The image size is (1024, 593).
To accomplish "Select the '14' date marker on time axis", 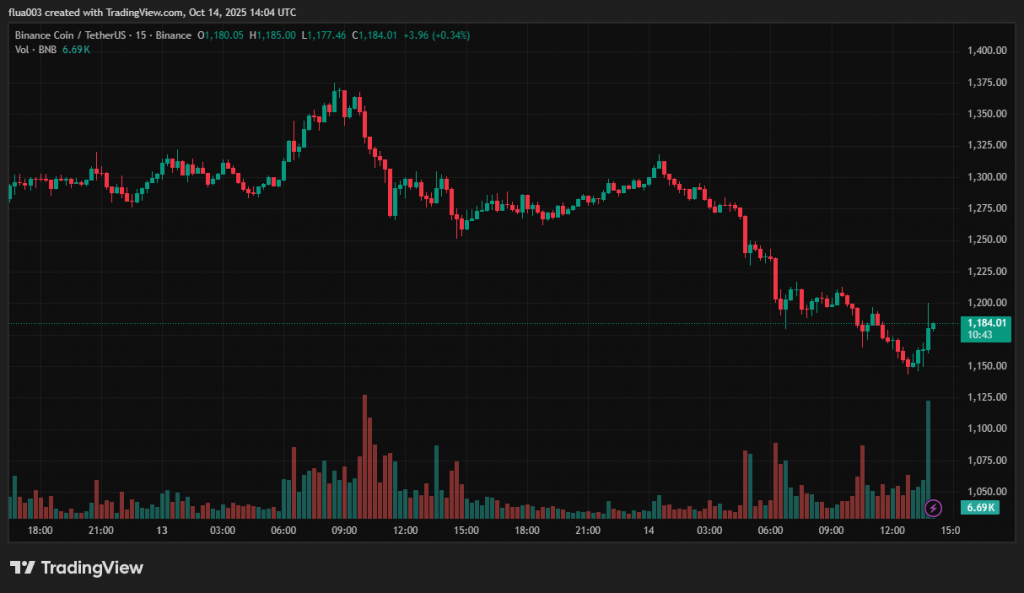I will pos(648,530).
